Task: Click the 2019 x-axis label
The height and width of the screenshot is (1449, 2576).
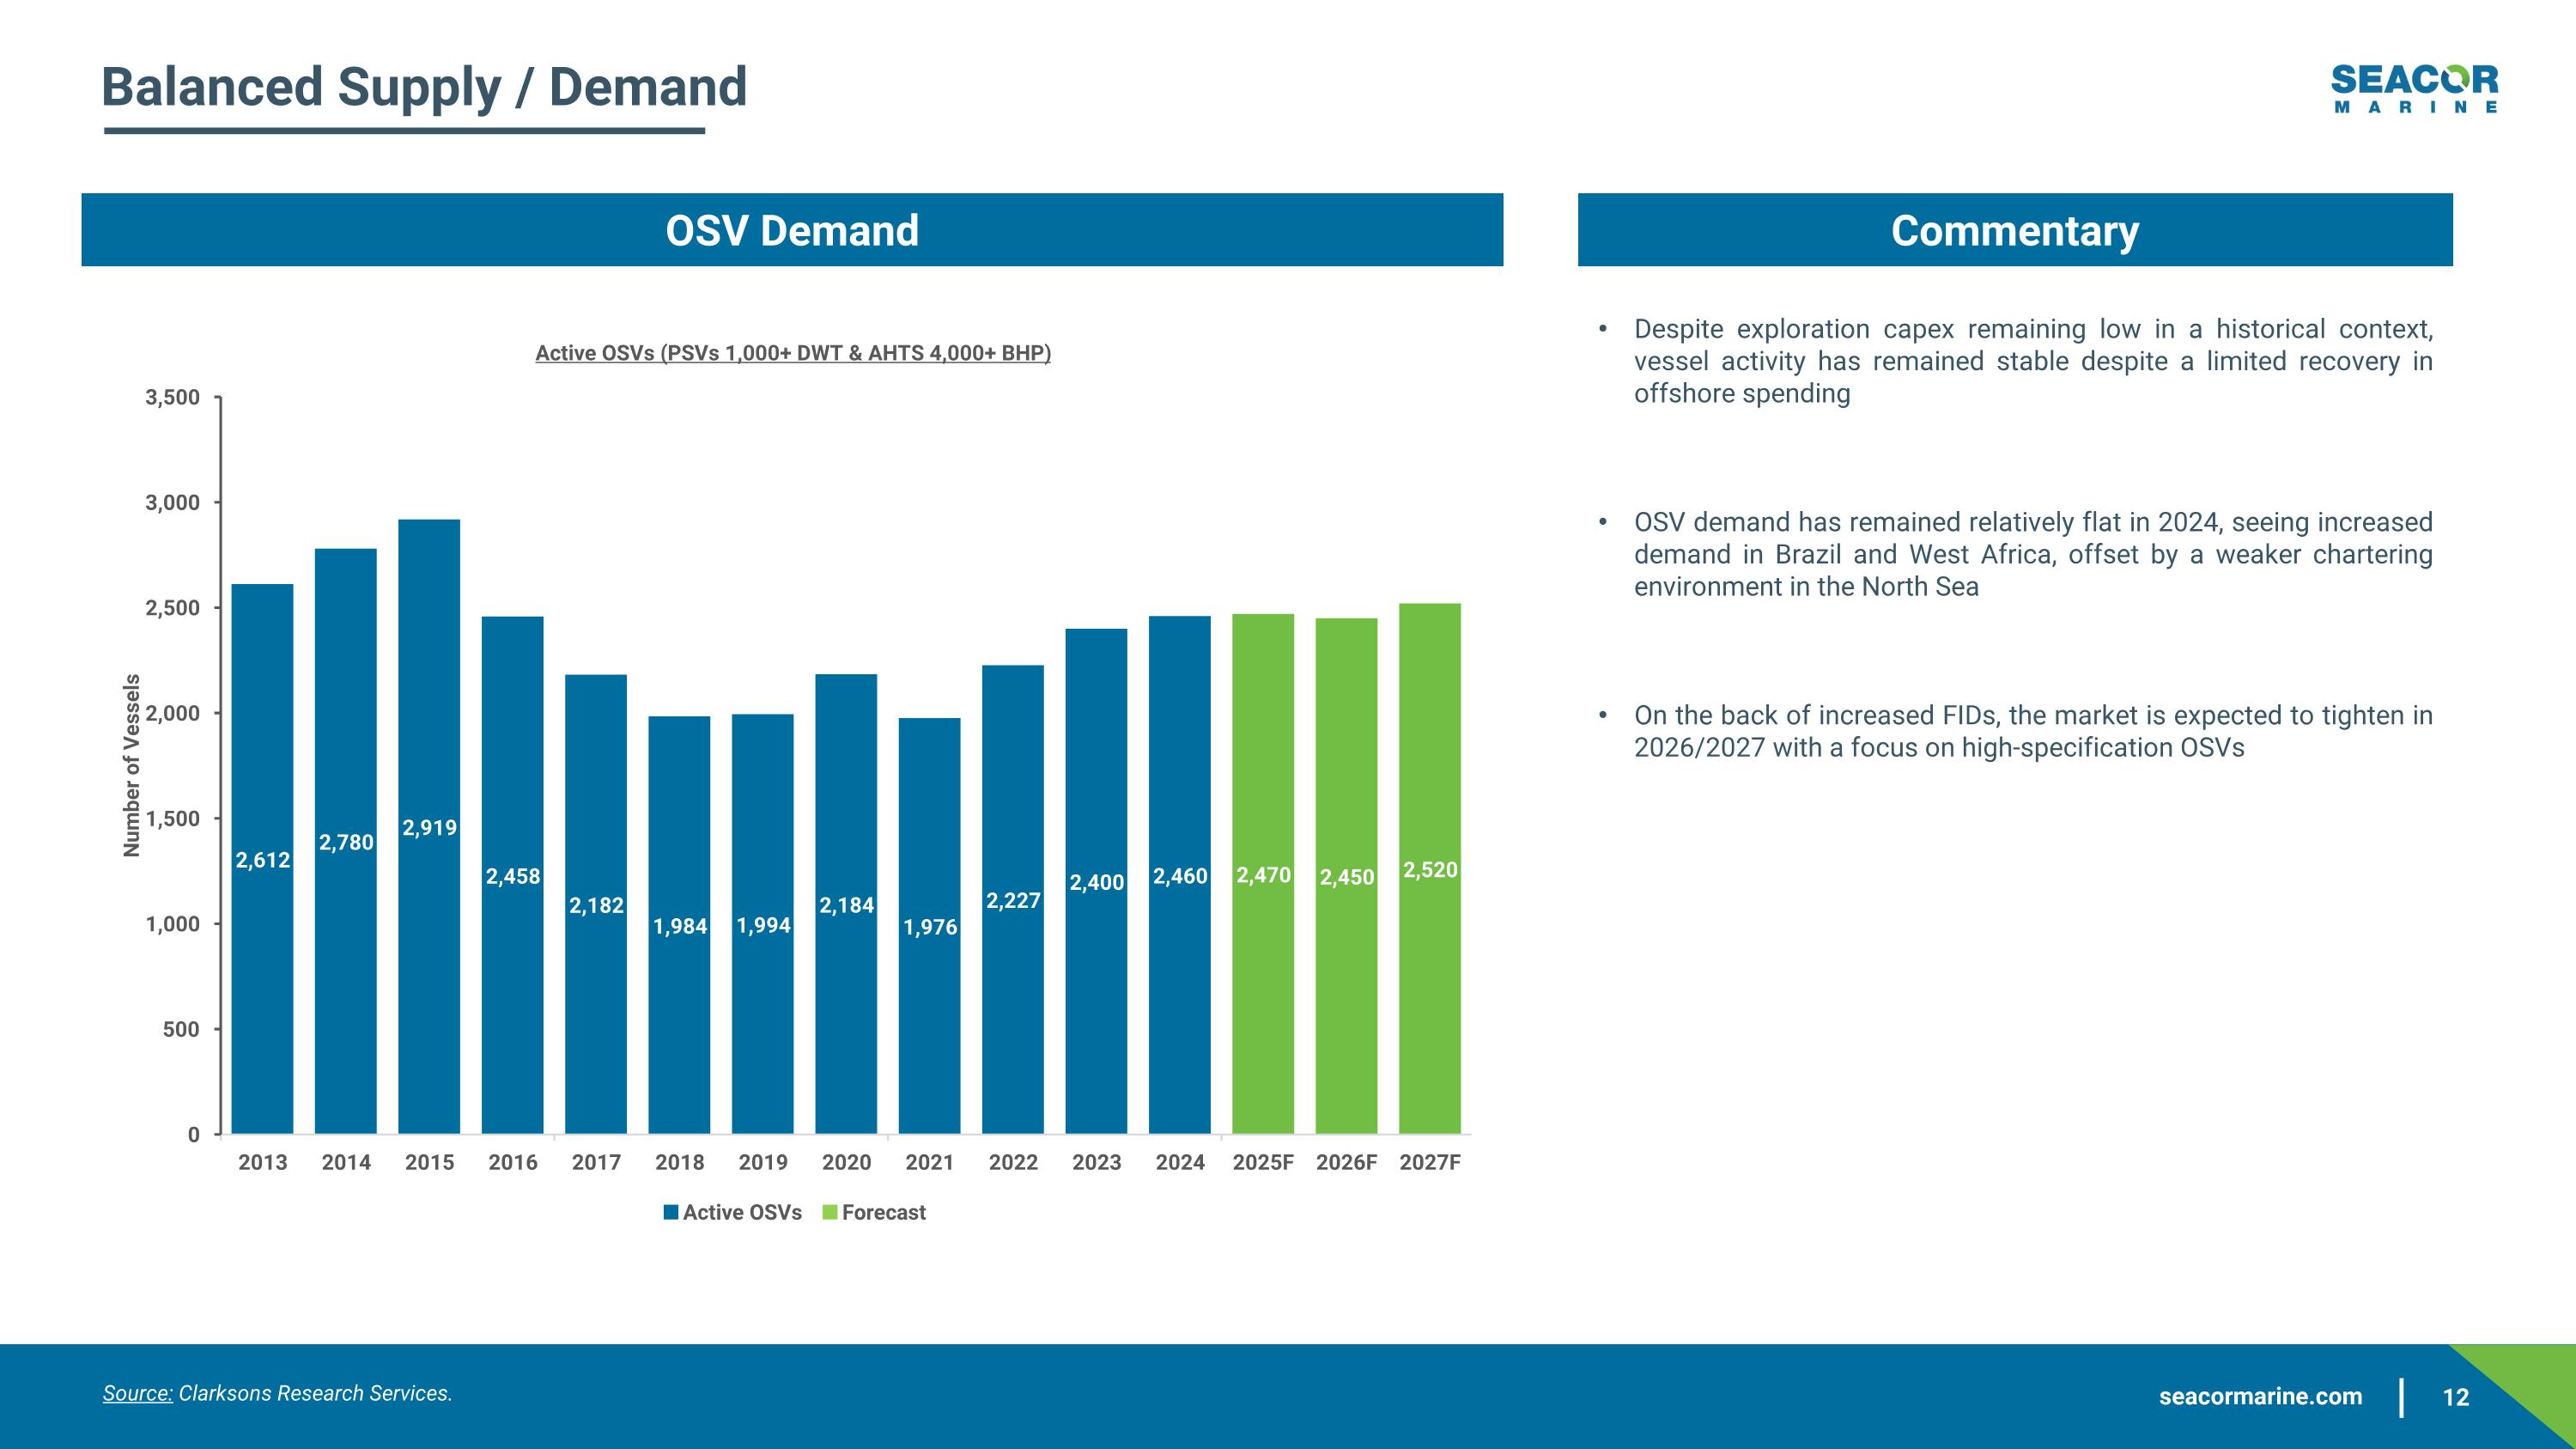Action: pos(763,1162)
